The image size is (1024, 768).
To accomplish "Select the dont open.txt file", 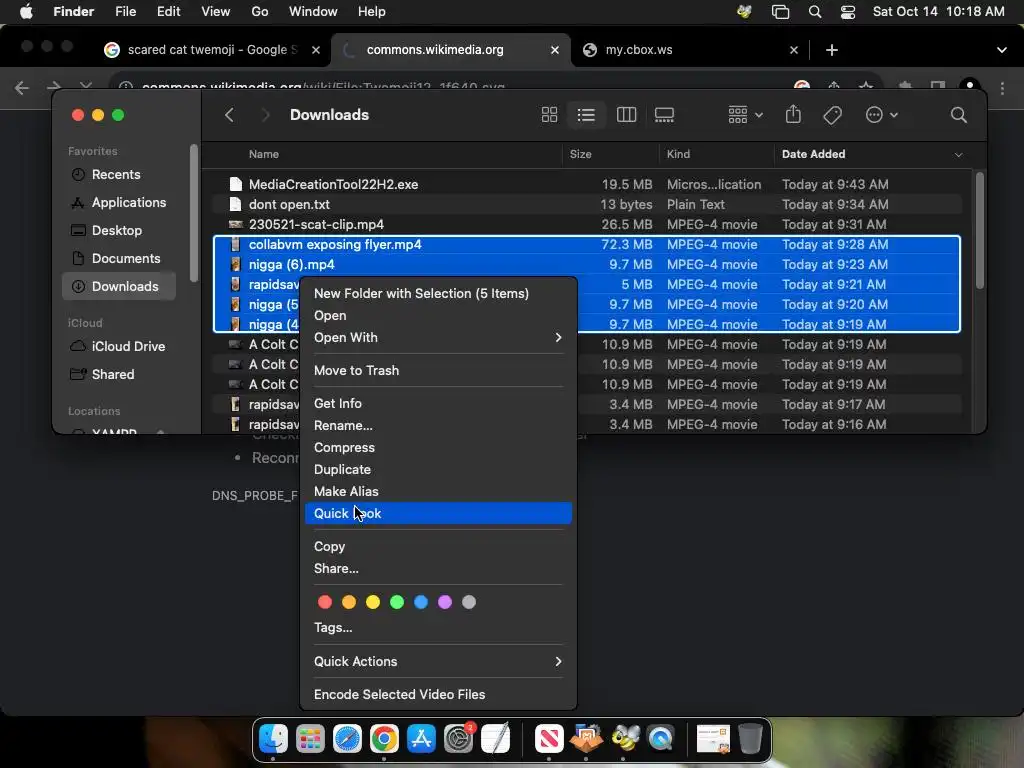I will (x=587, y=204).
